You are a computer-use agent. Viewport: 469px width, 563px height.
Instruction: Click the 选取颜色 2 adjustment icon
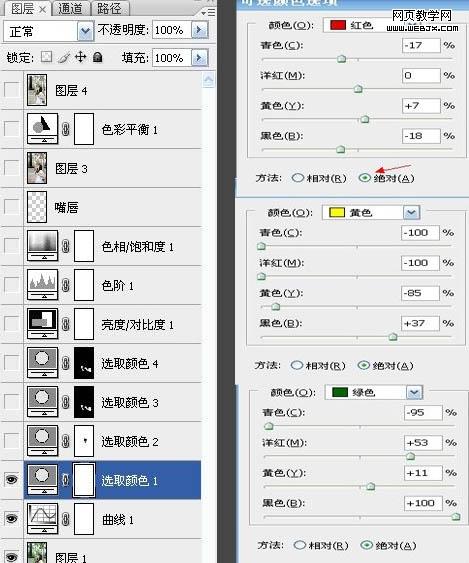pos(42,441)
